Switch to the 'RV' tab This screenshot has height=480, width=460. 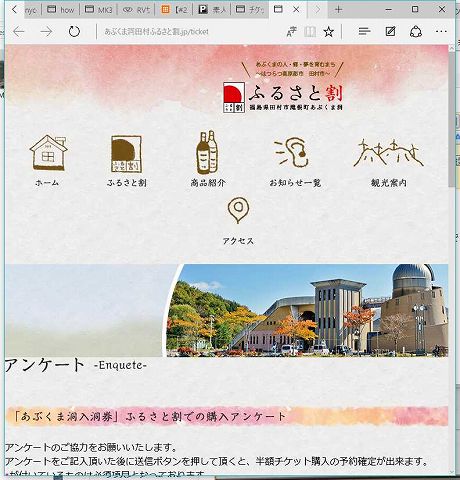(136, 10)
